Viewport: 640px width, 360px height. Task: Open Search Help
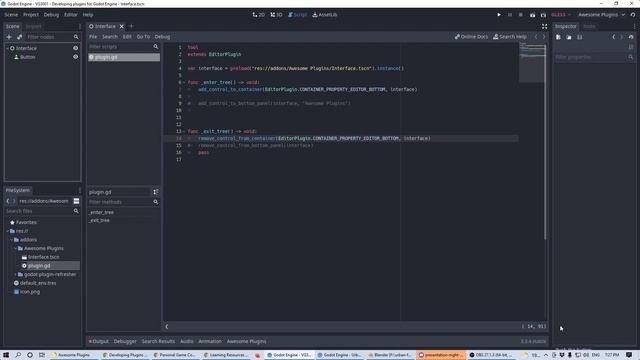[x=510, y=37]
